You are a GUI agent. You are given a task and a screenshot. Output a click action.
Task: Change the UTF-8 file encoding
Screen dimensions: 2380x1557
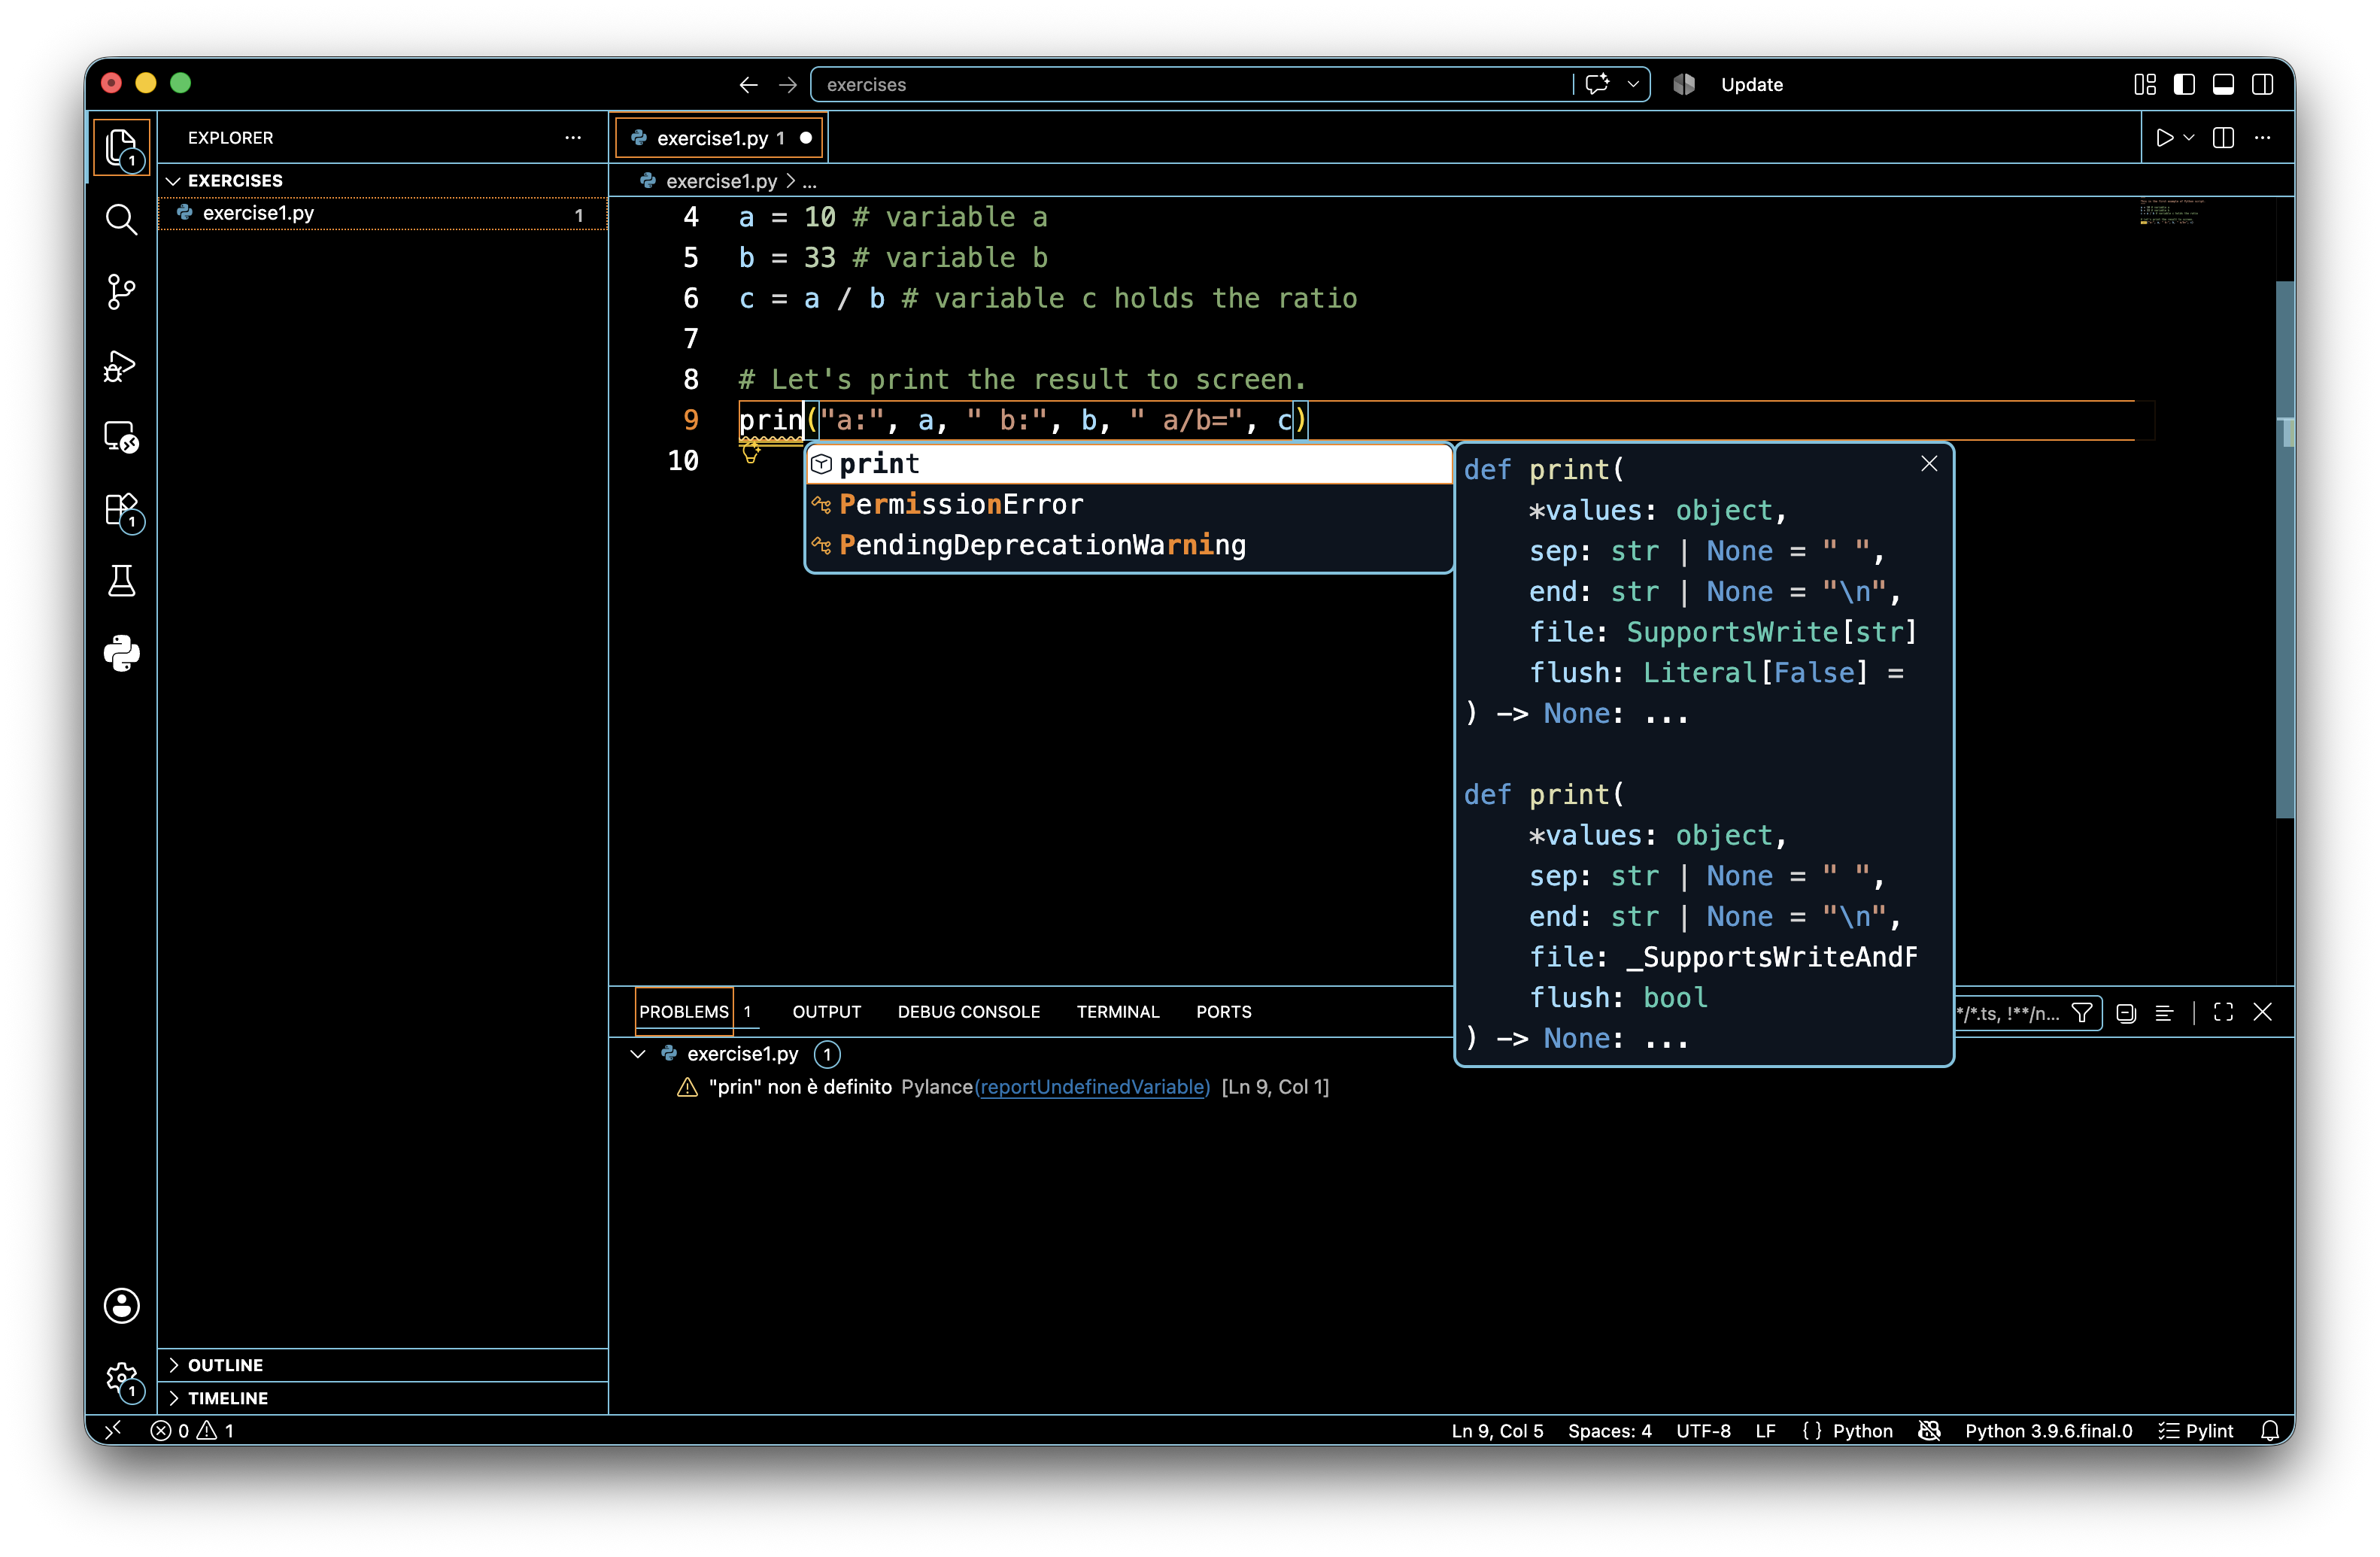(1703, 1431)
